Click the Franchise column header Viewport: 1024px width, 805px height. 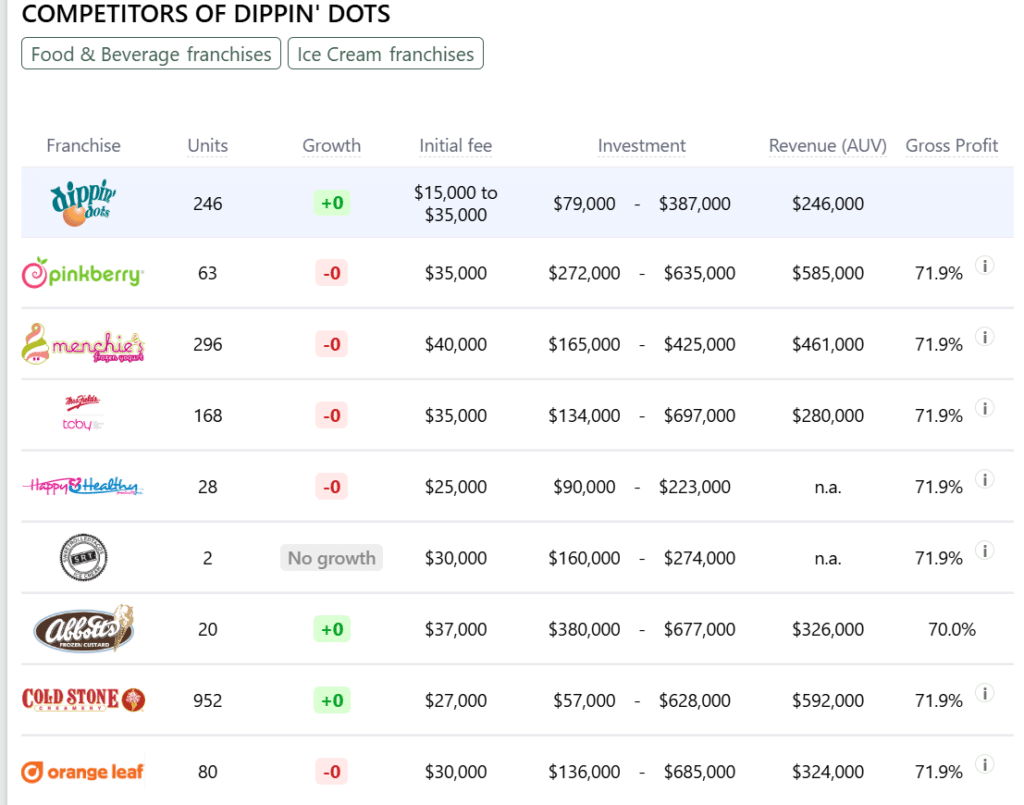coord(84,146)
